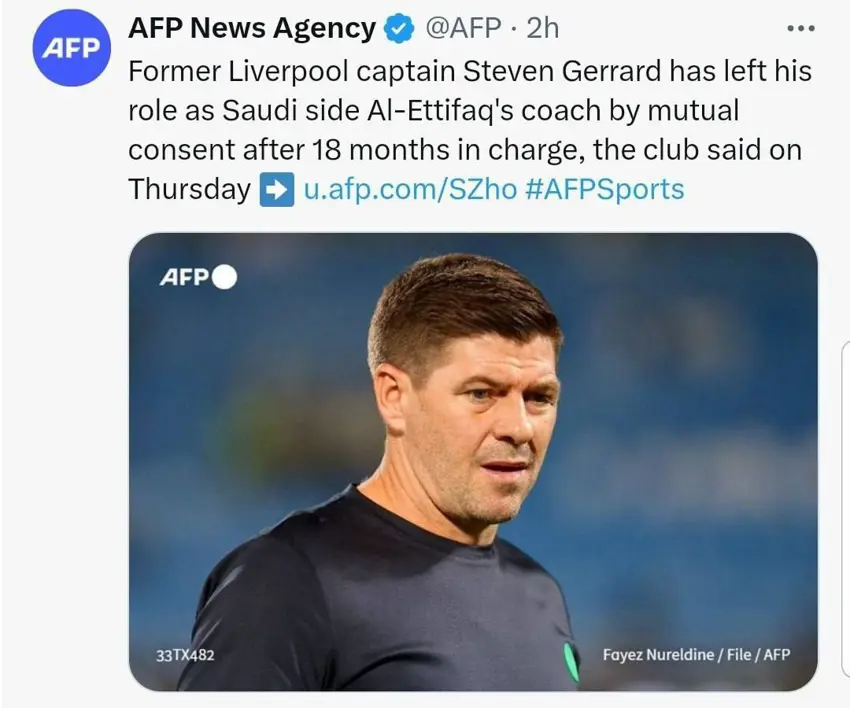Image resolution: width=850 pixels, height=708 pixels.
Task: Open the tweet's 2h timestamp
Action: 542,30
